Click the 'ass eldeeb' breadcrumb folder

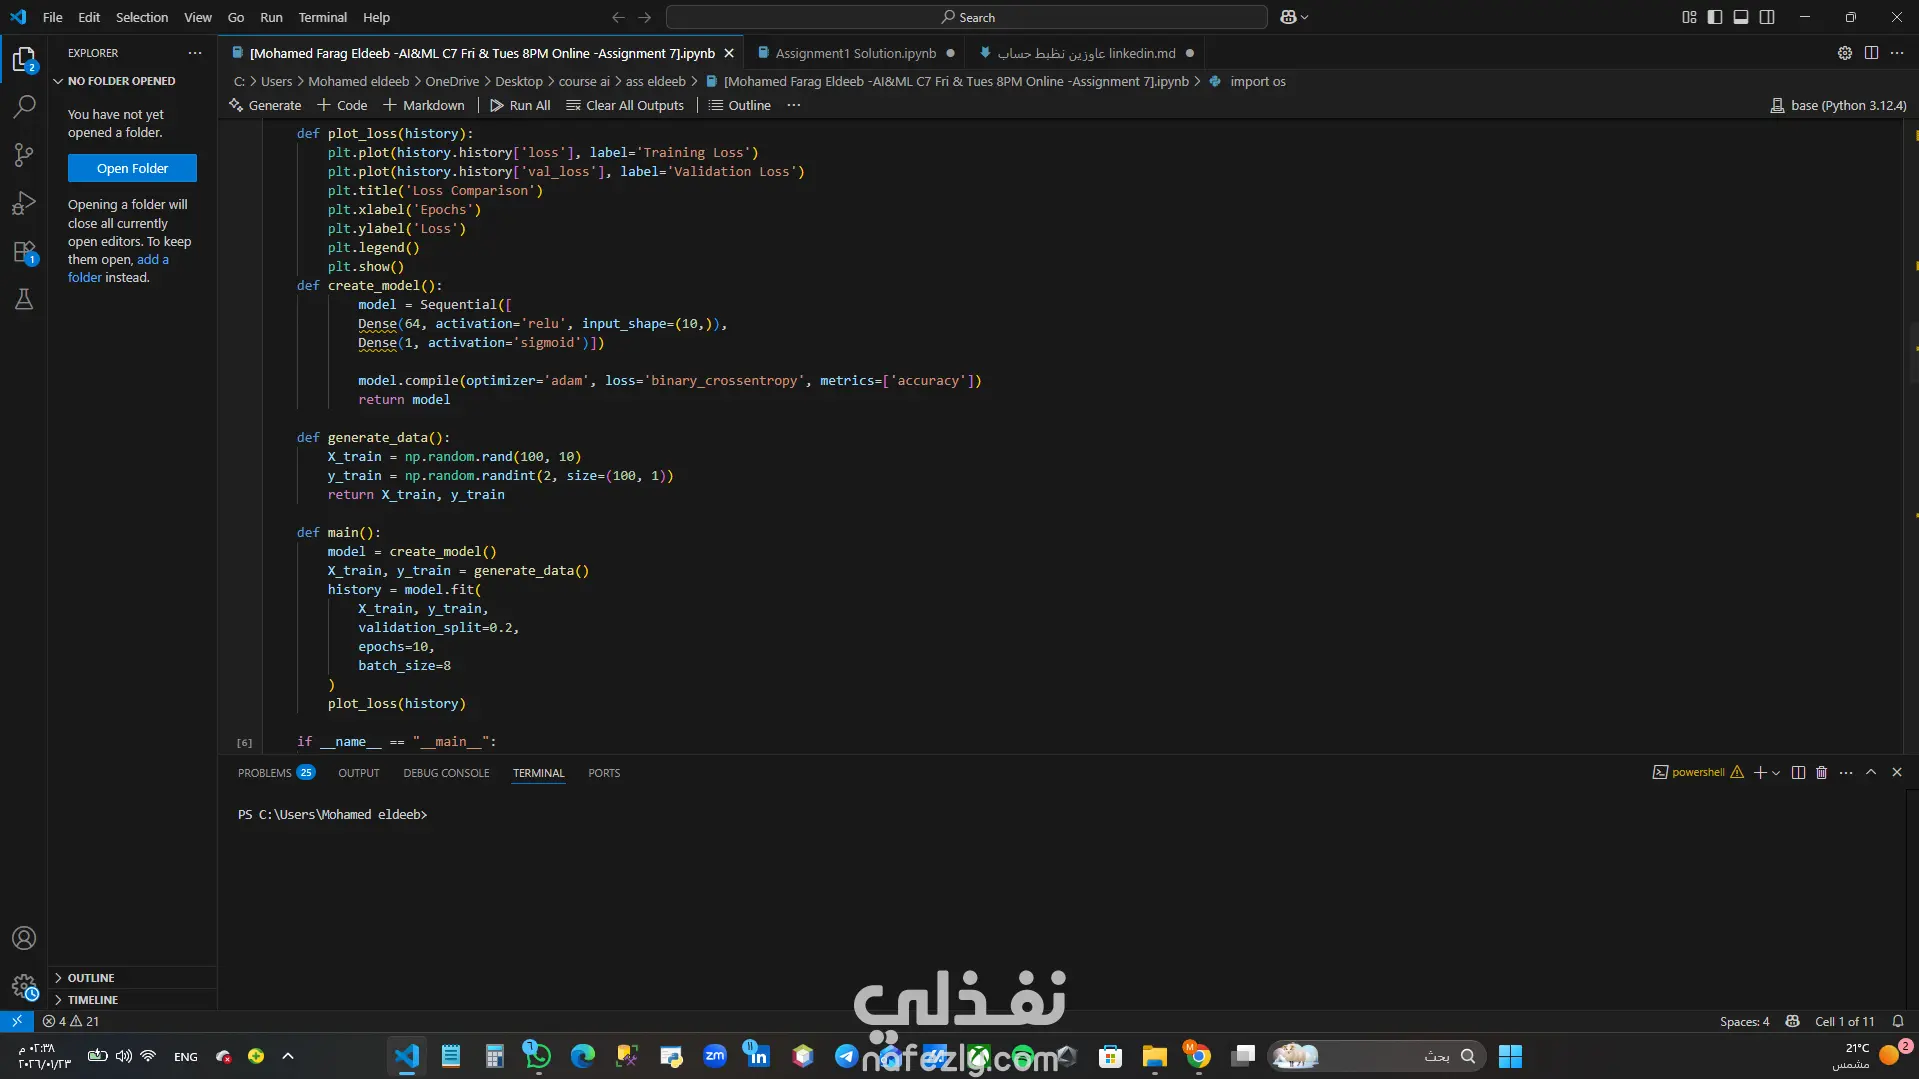tap(655, 81)
